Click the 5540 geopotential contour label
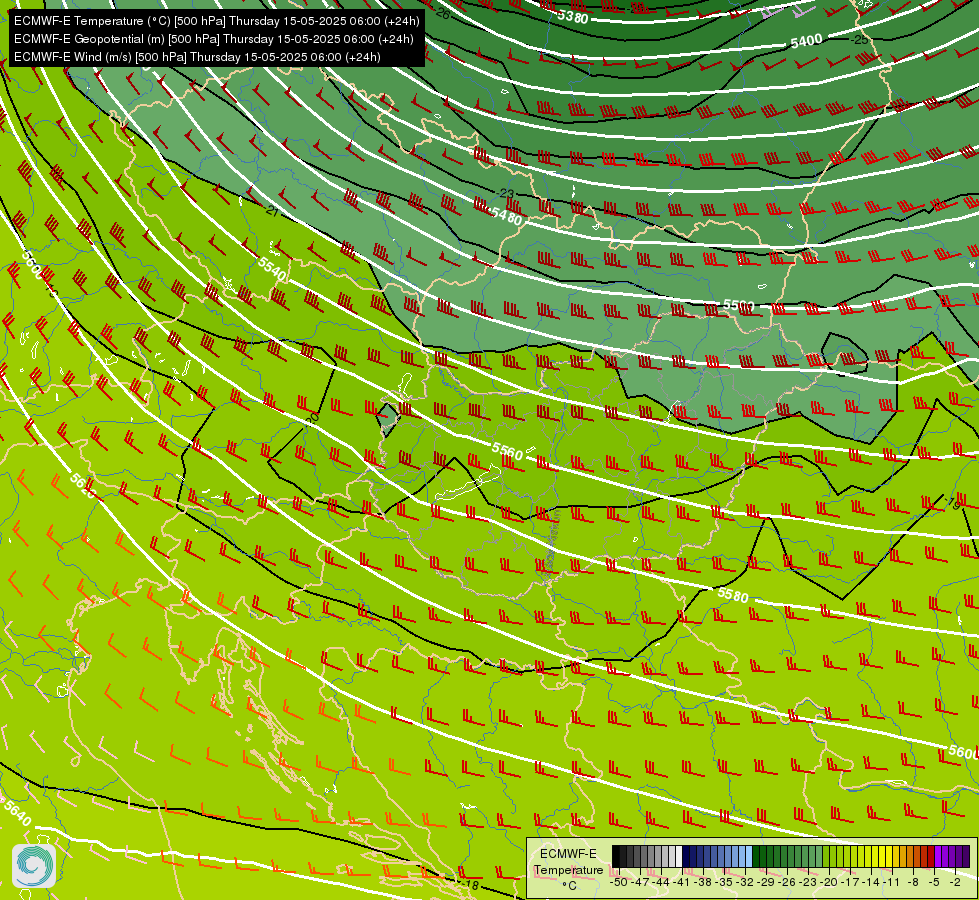Image resolution: width=979 pixels, height=900 pixels. click(272, 269)
